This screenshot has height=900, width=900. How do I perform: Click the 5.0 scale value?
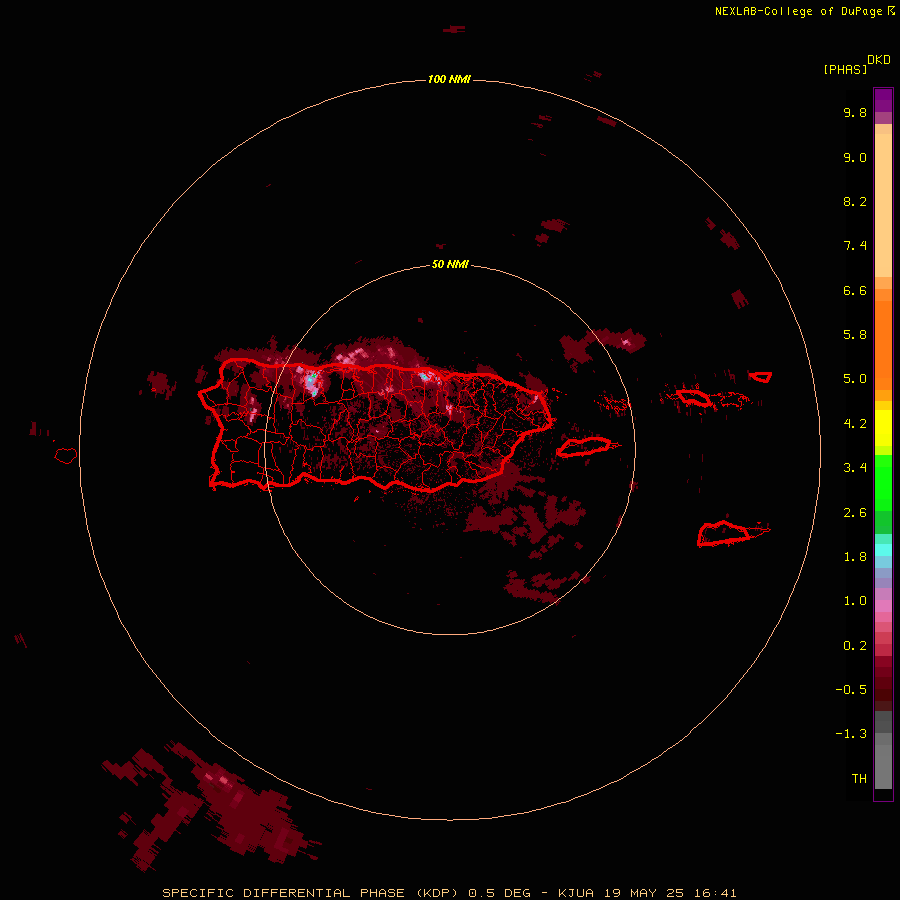[x=855, y=379]
